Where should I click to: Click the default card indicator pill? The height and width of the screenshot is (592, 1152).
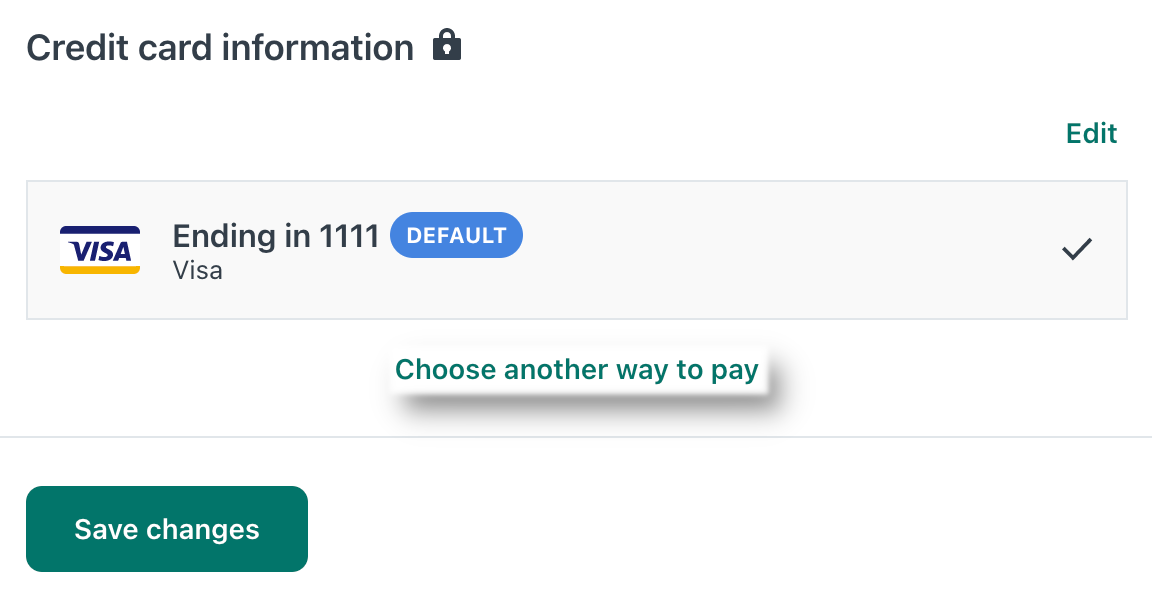tap(456, 235)
